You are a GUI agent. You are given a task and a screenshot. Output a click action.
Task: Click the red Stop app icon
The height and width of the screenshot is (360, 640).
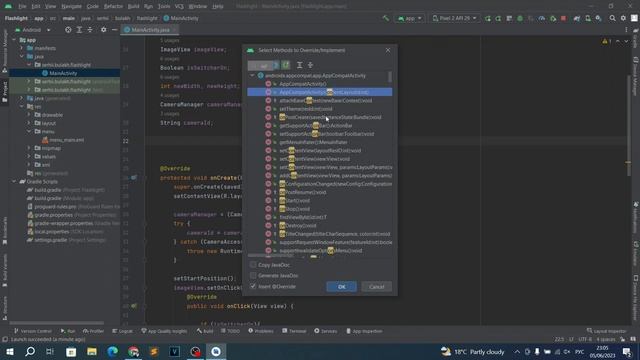[563, 18]
